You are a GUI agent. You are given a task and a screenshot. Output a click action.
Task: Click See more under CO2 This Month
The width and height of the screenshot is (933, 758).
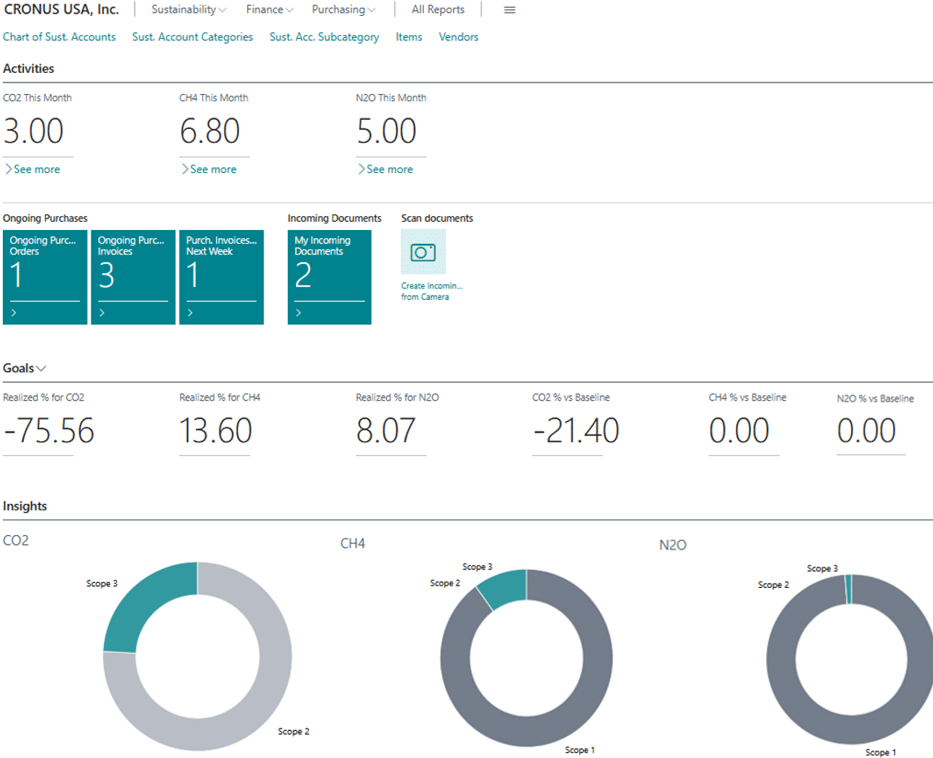[32, 170]
